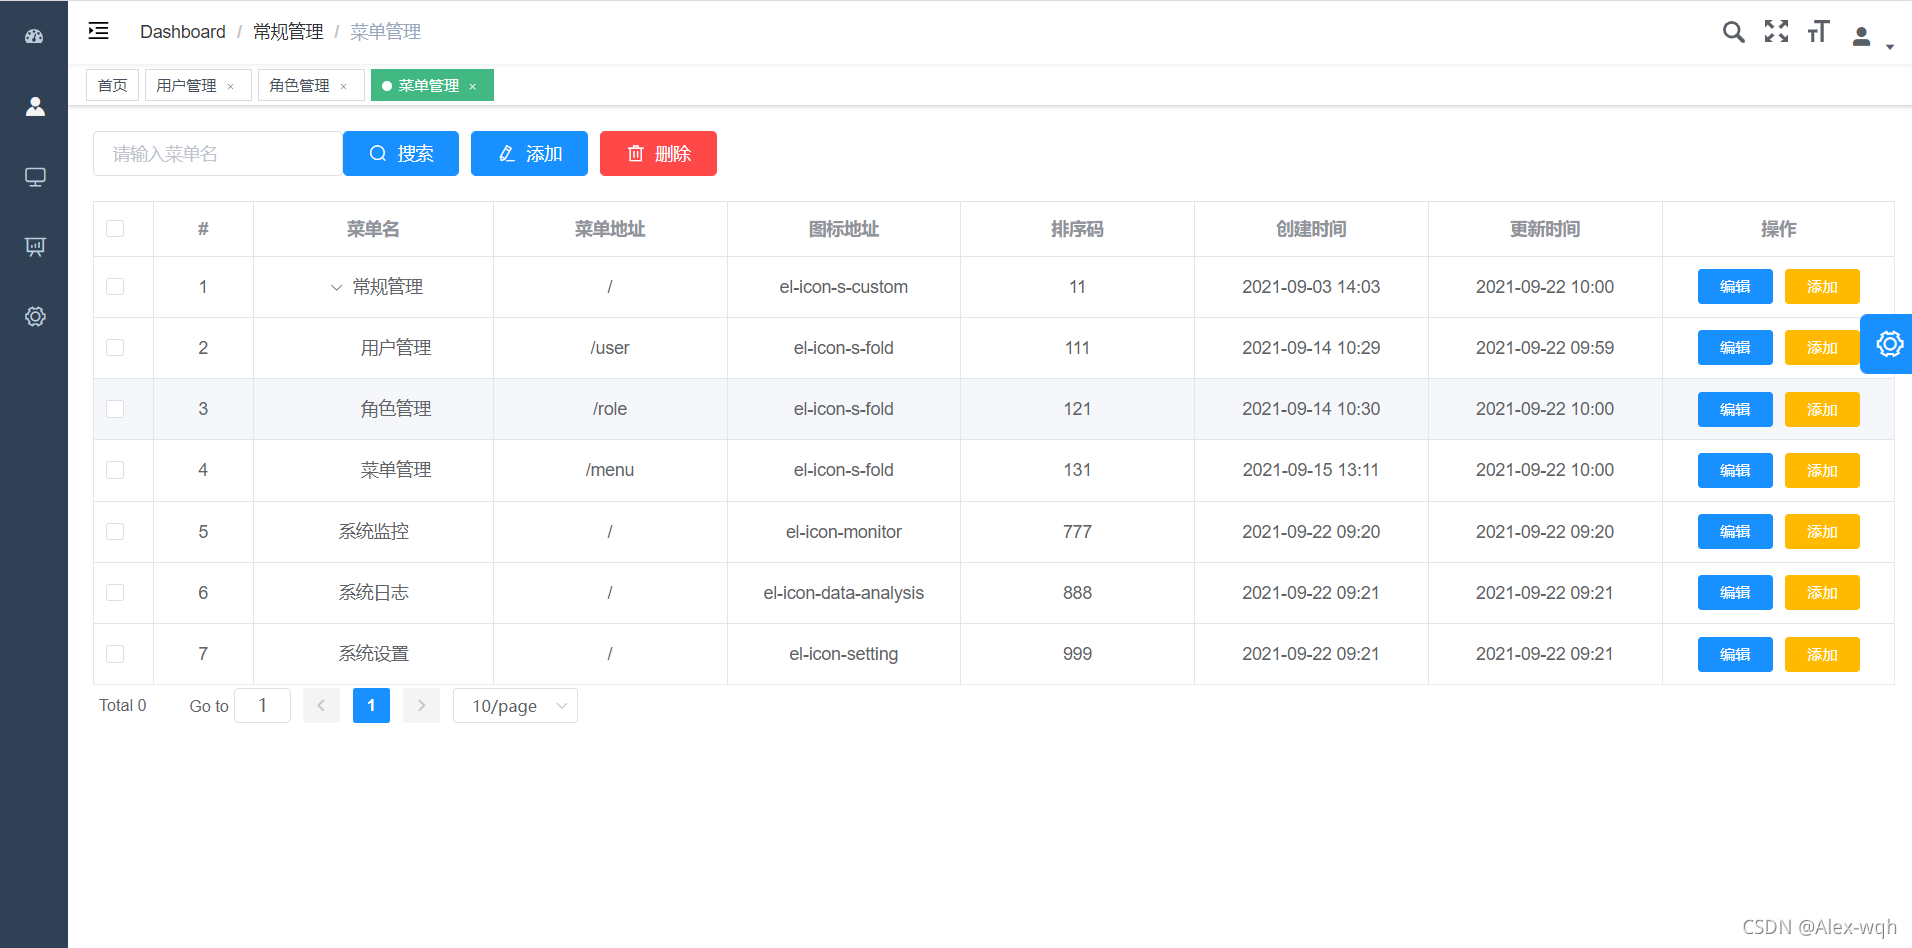Edit the 菜单管理 row
The image size is (1912, 948).
click(x=1735, y=471)
